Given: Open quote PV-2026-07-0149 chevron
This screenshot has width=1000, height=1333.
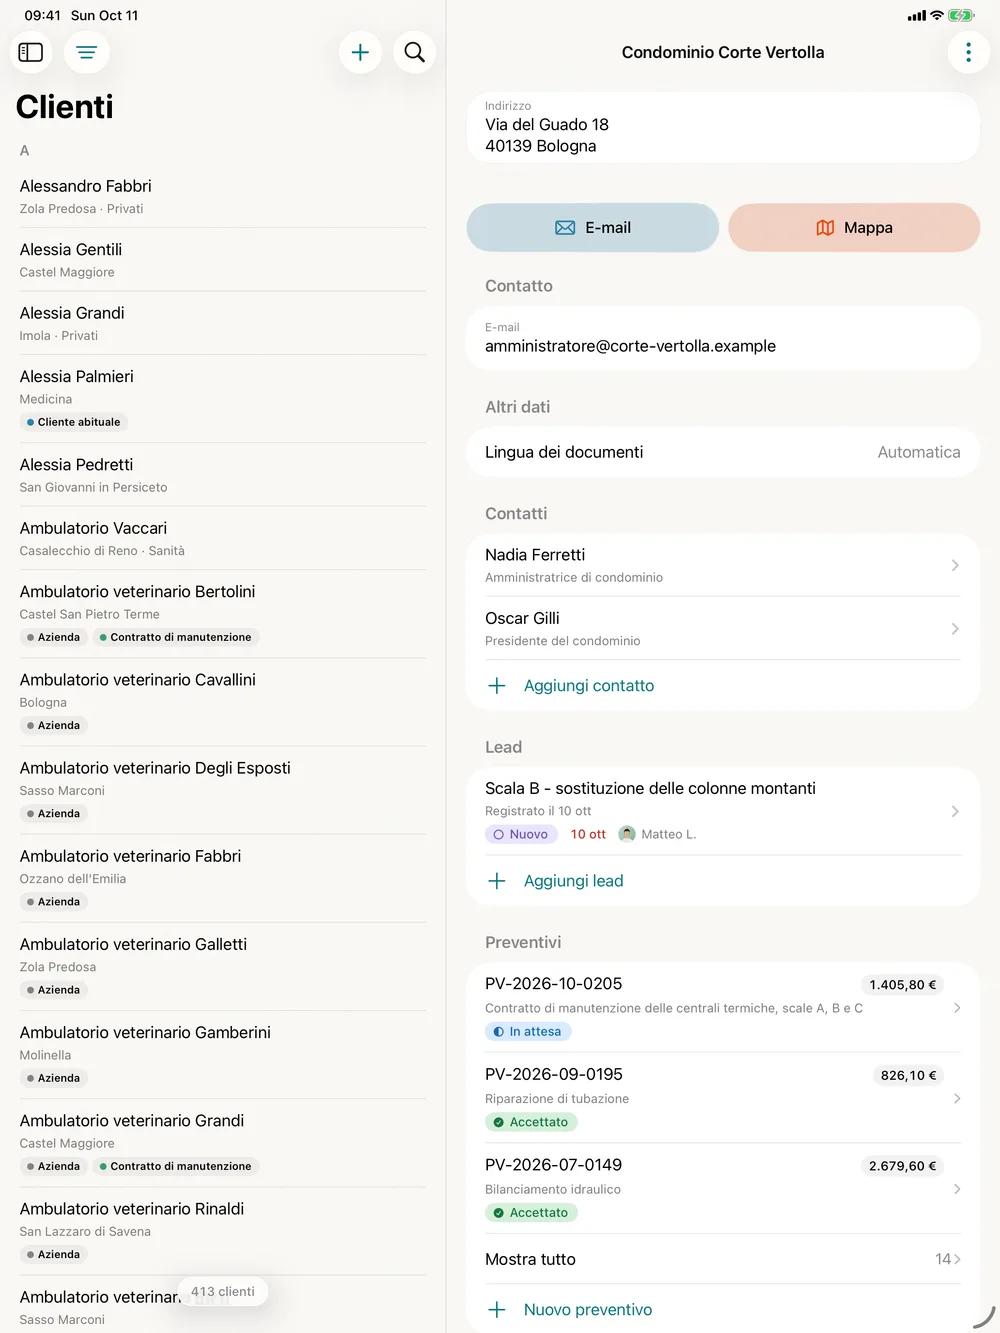Looking at the screenshot, I should point(957,1189).
